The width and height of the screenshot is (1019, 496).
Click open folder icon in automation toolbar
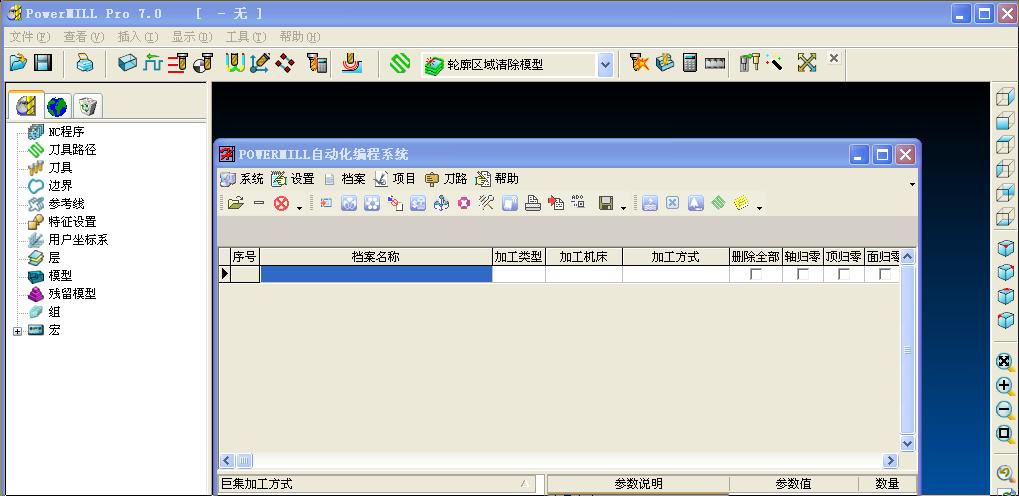[236, 203]
